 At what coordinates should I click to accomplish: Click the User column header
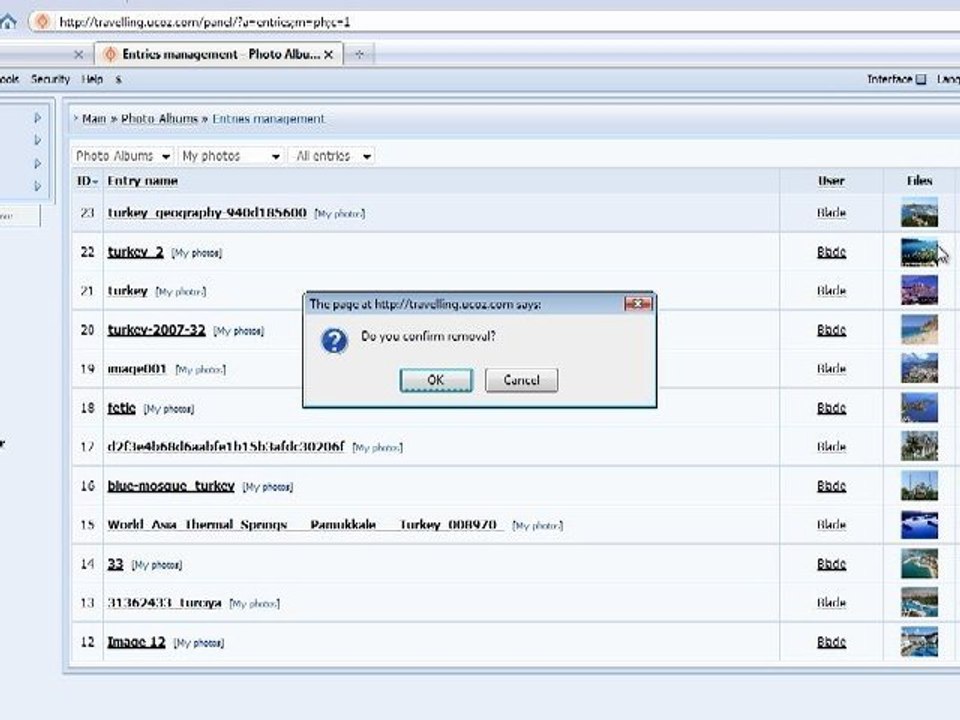(831, 181)
